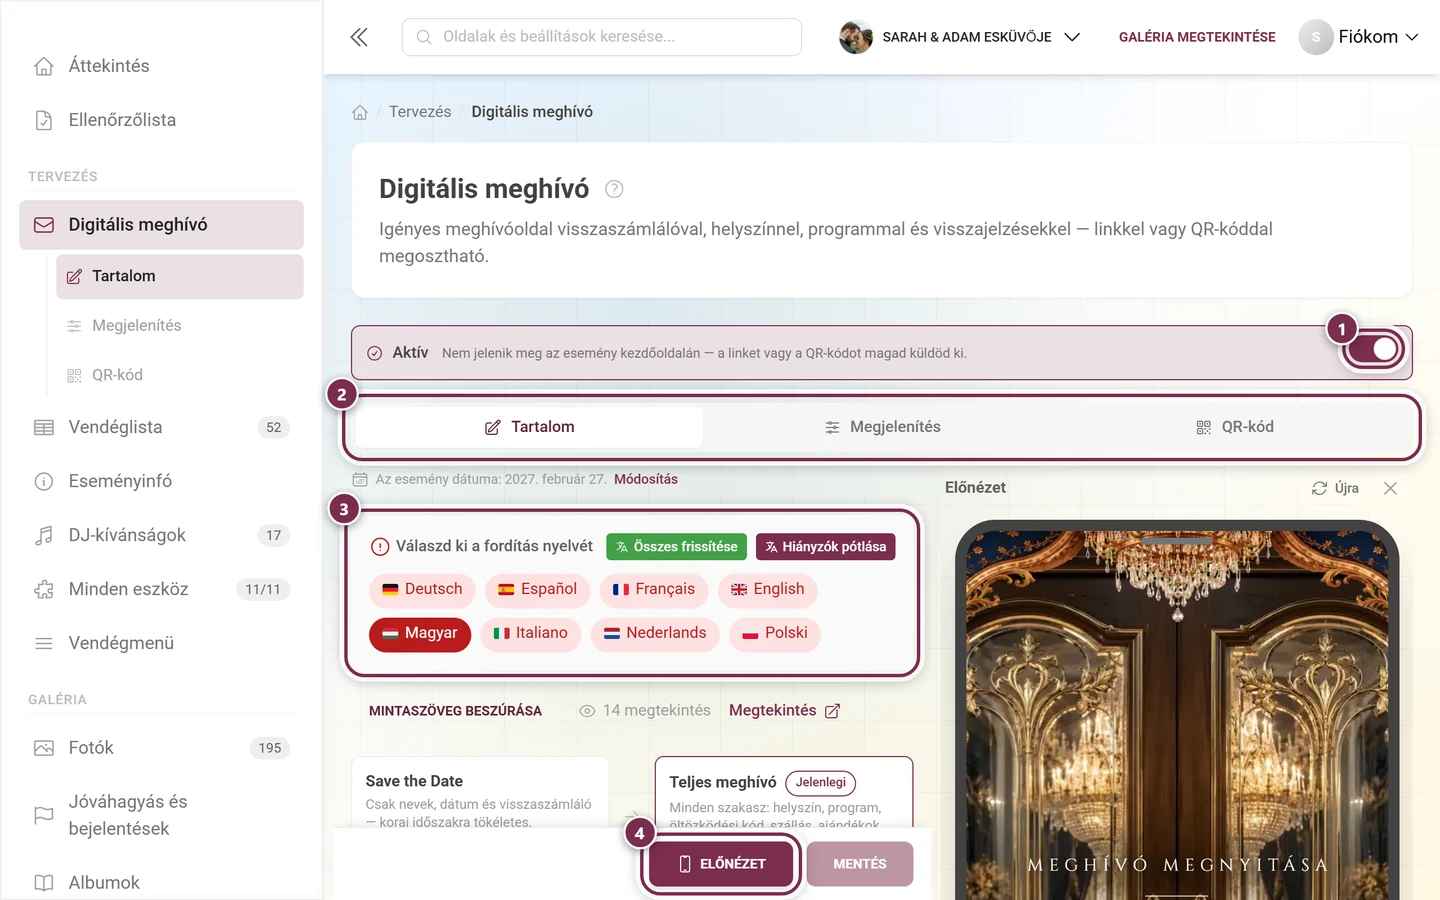
Task: Click the book icon beside Albumok
Action: tap(44, 883)
